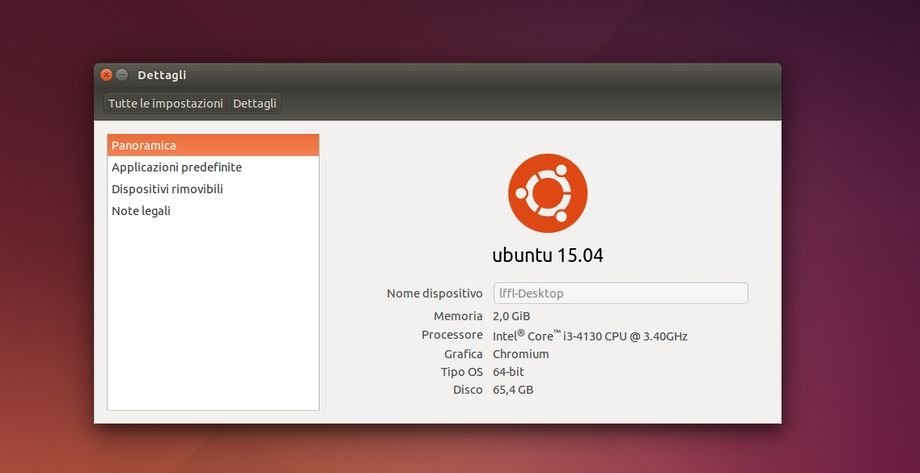Click the Ubuntu logo icon
This screenshot has width=920, height=473.
547,193
